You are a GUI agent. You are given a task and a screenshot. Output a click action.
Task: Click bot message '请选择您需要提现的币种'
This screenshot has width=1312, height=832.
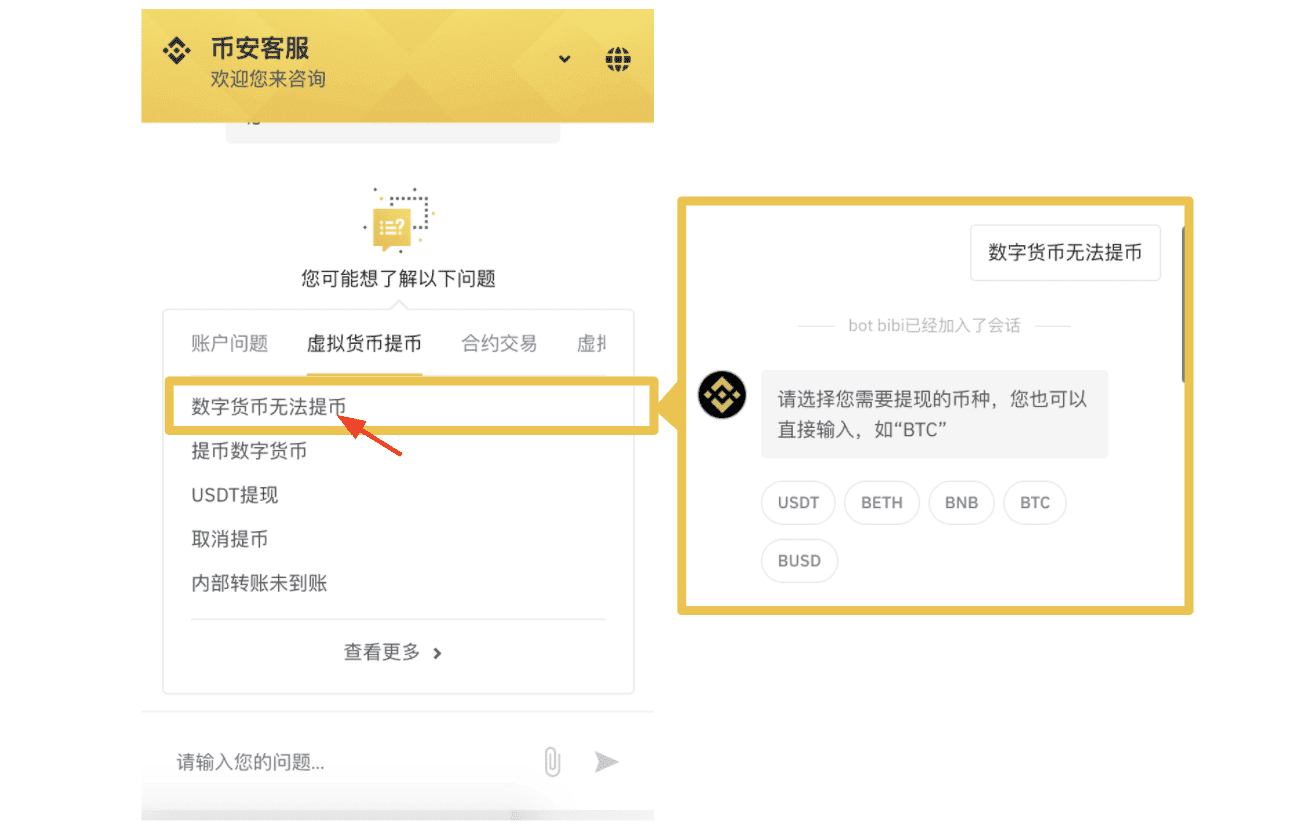coord(934,414)
